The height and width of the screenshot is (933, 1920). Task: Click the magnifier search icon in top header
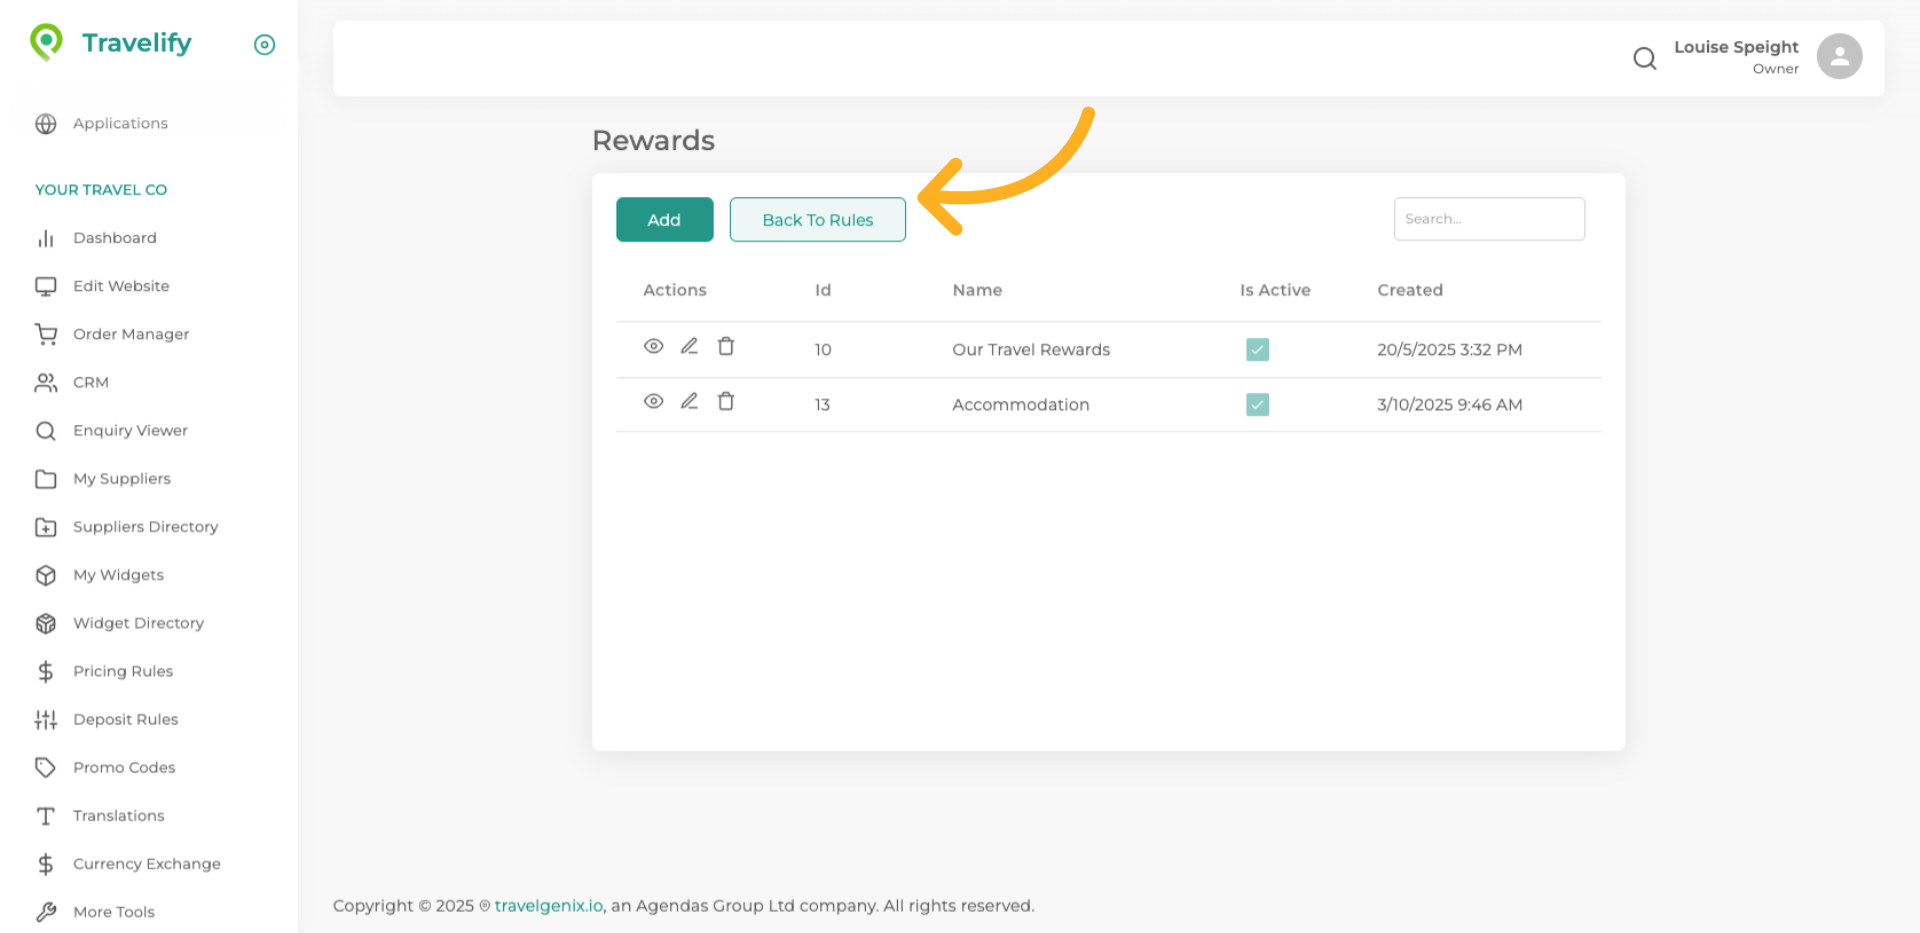1644,59
